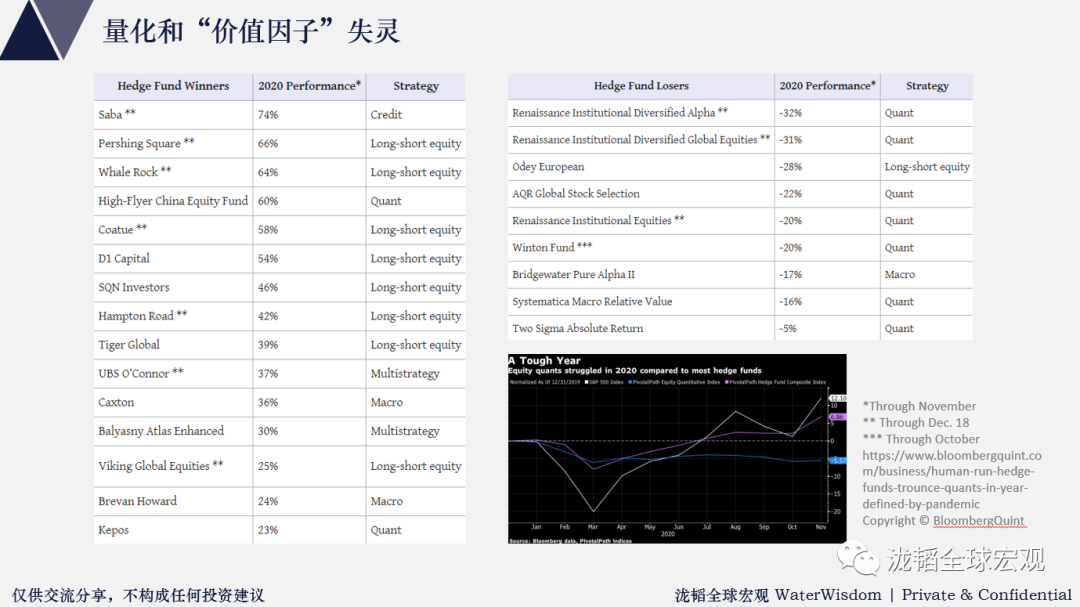Viewport: 1080px width, 607px height.
Task: Click the 'Copyright © BloombergQuint' line
Action: 944,521
